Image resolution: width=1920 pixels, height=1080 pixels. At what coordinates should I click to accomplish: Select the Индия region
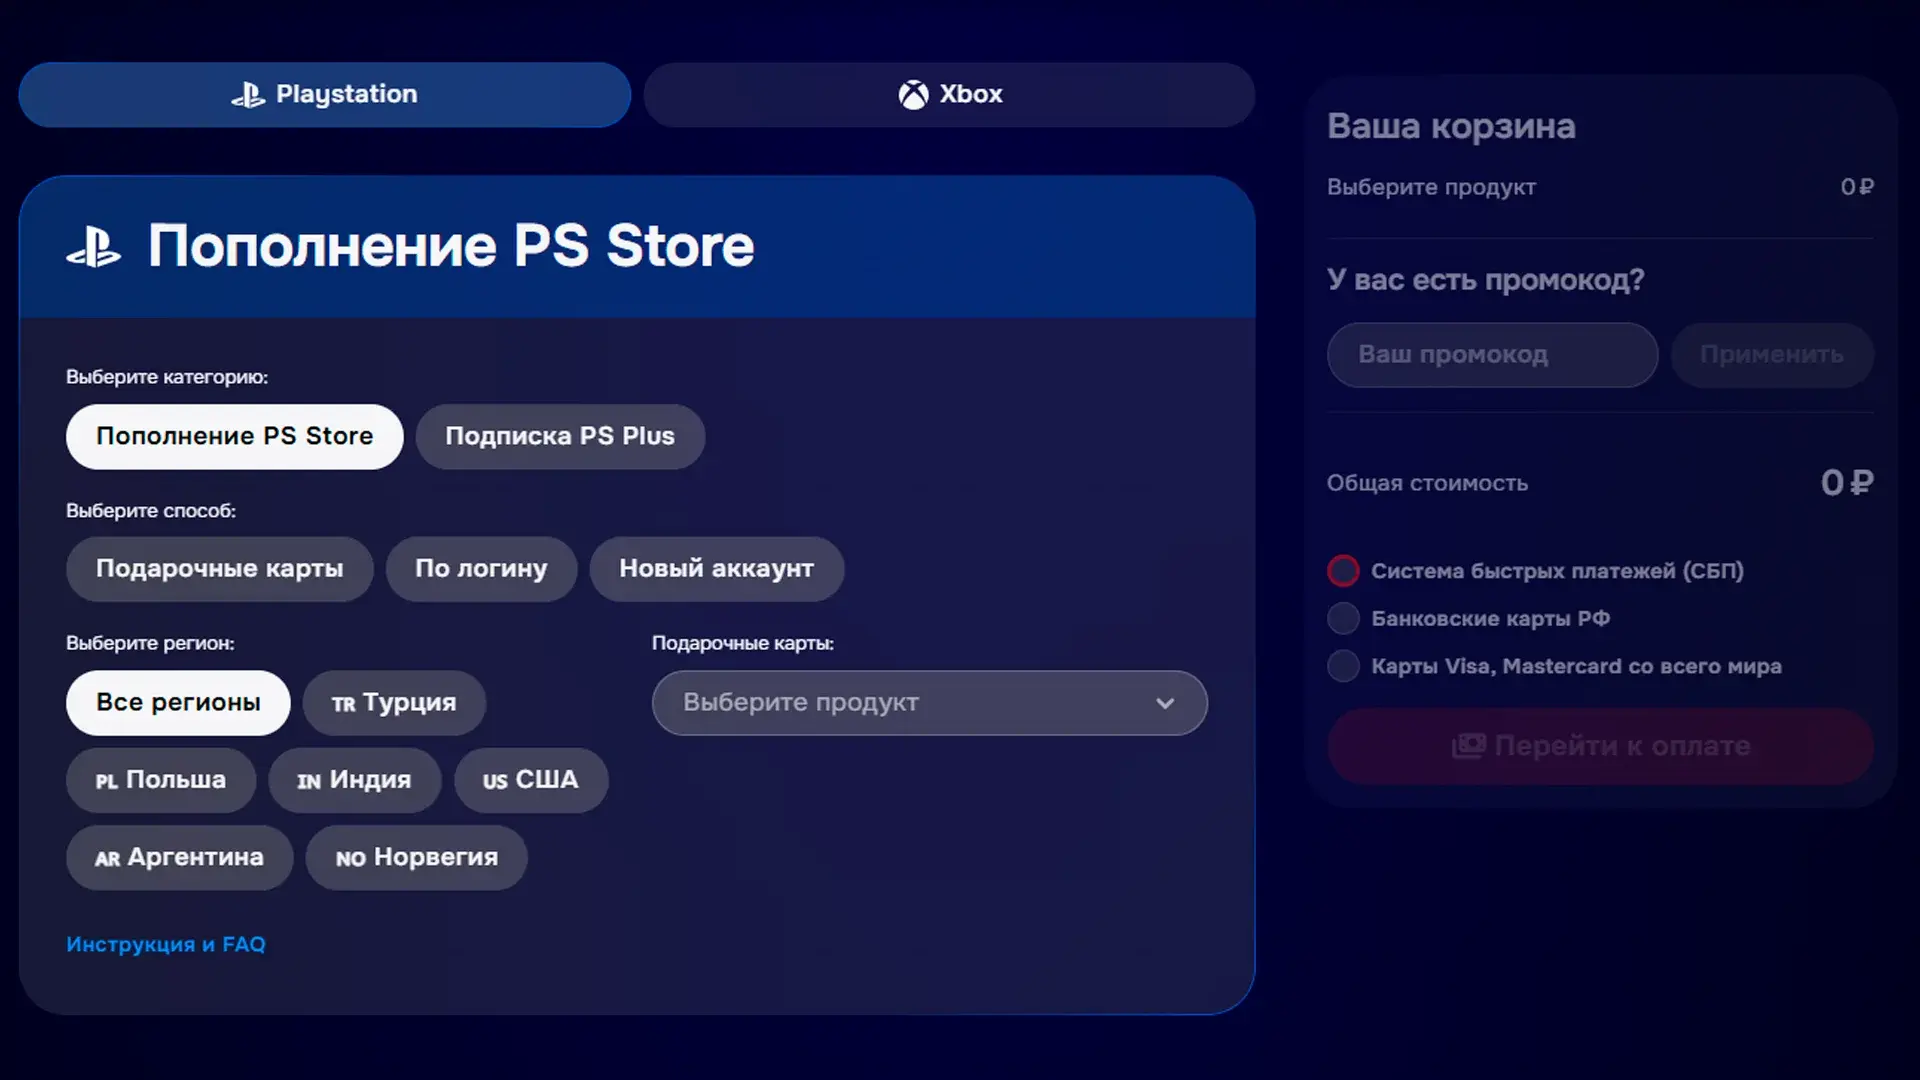coord(354,780)
